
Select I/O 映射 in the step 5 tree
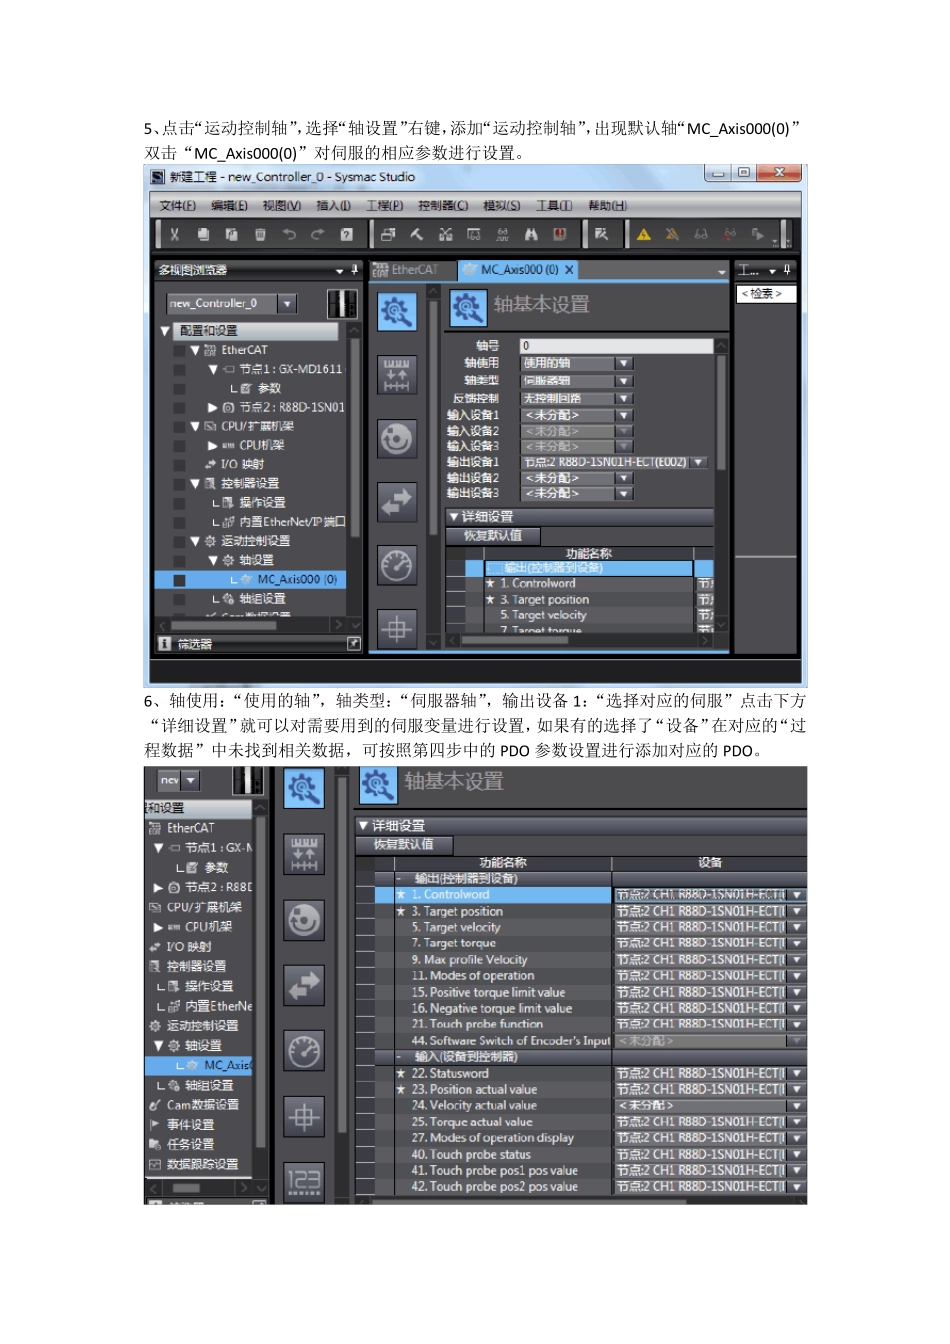[242, 465]
